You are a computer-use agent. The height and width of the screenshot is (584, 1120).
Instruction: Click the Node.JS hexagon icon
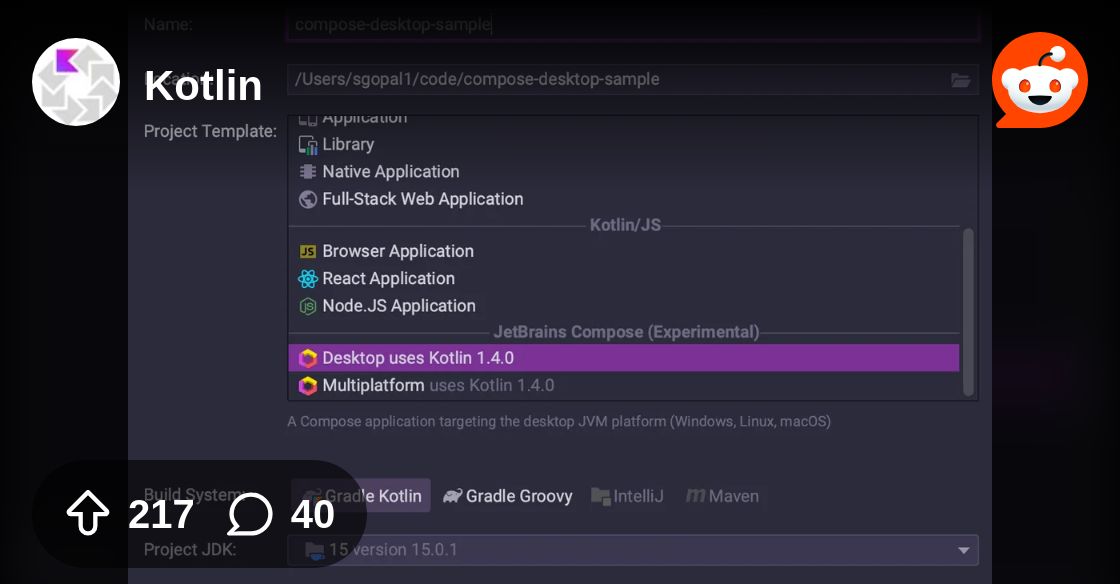[x=308, y=306]
